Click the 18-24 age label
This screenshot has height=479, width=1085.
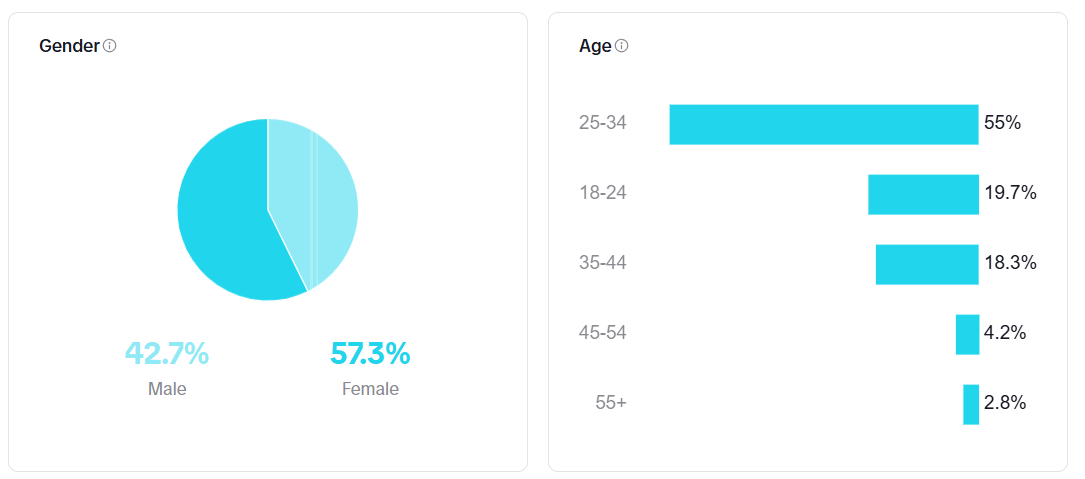coord(602,193)
